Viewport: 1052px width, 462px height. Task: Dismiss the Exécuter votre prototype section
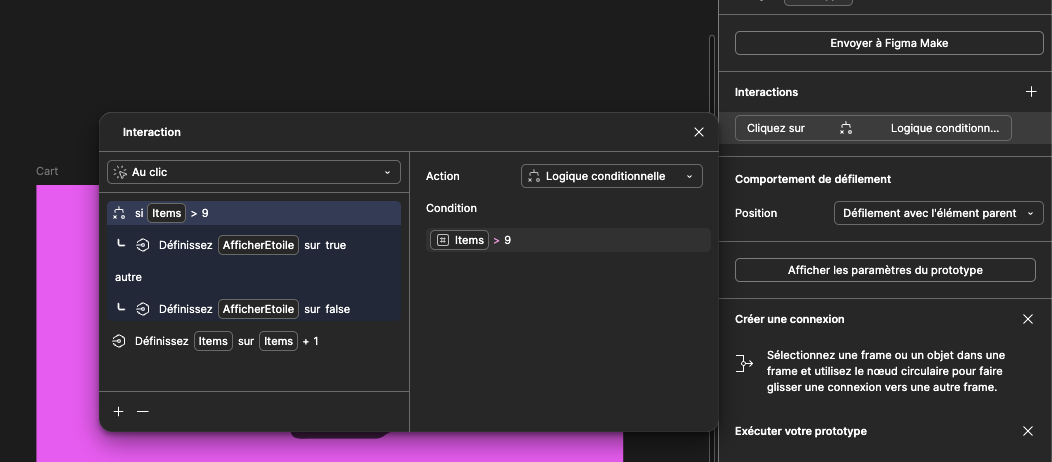pyautogui.click(x=1028, y=431)
